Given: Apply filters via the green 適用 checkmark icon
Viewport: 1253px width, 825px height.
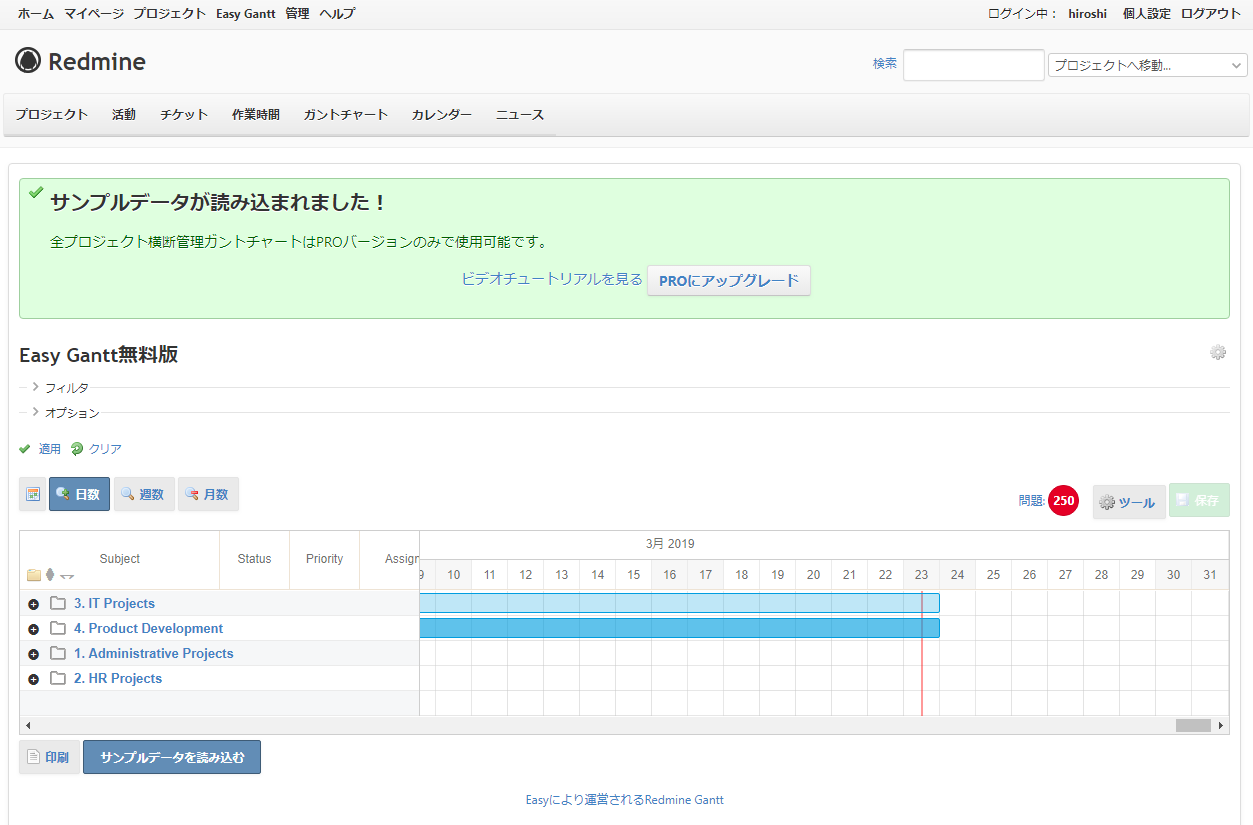Looking at the screenshot, I should (25, 448).
